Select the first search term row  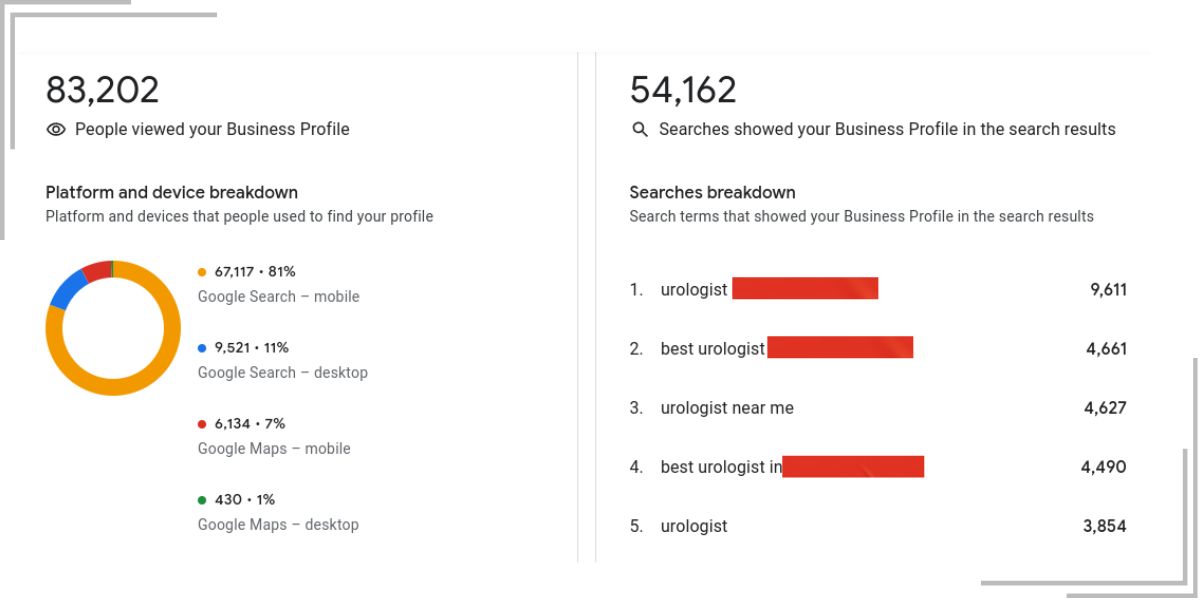(x=878, y=289)
